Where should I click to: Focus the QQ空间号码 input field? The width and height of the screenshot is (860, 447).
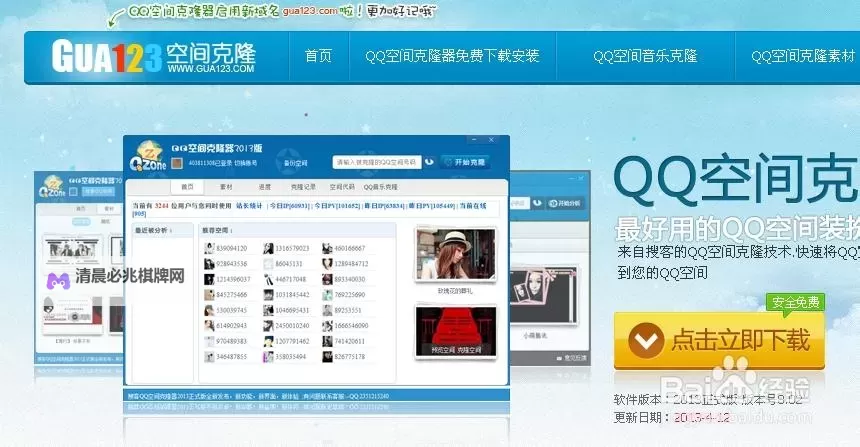click(376, 162)
